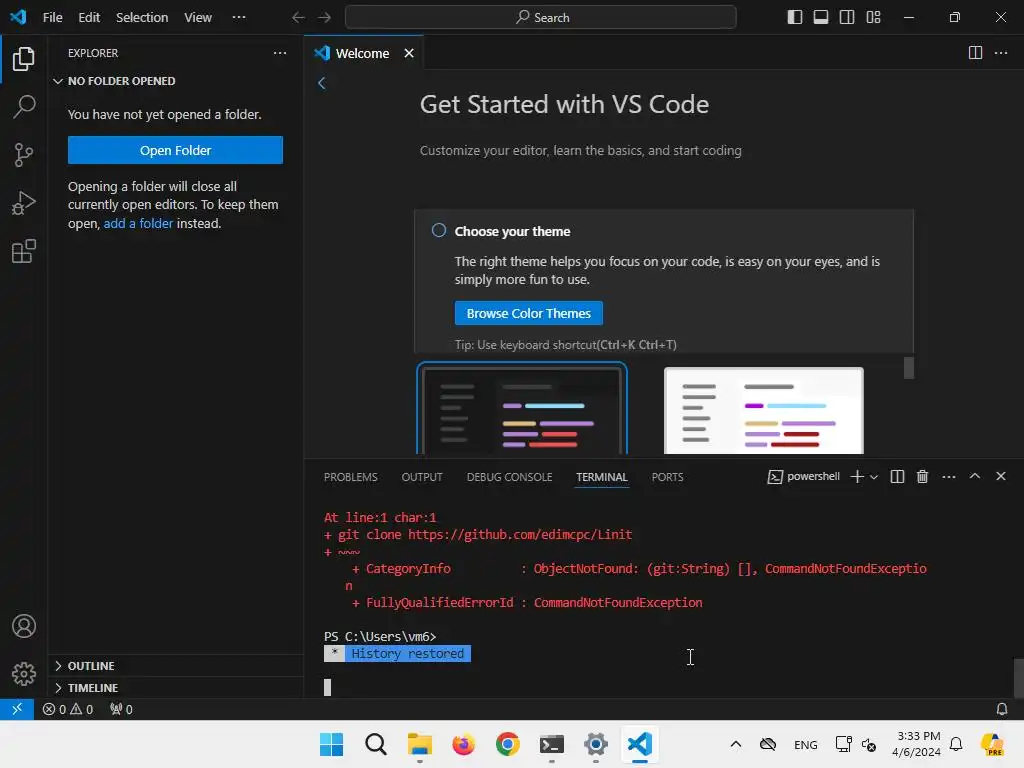
Task: Open the terminal launch profile dropdown arrow
Action: click(874, 477)
